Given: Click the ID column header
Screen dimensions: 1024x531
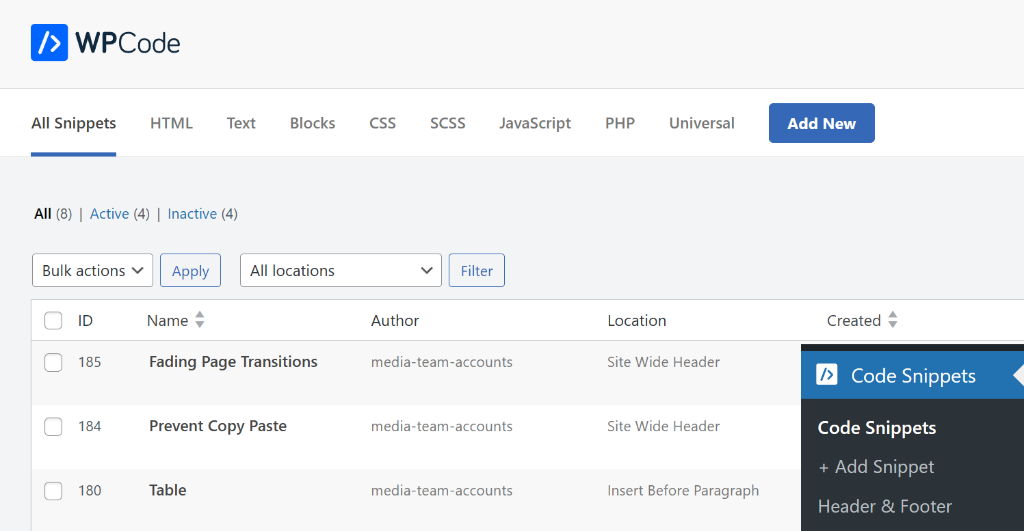Looking at the screenshot, I should [86, 321].
